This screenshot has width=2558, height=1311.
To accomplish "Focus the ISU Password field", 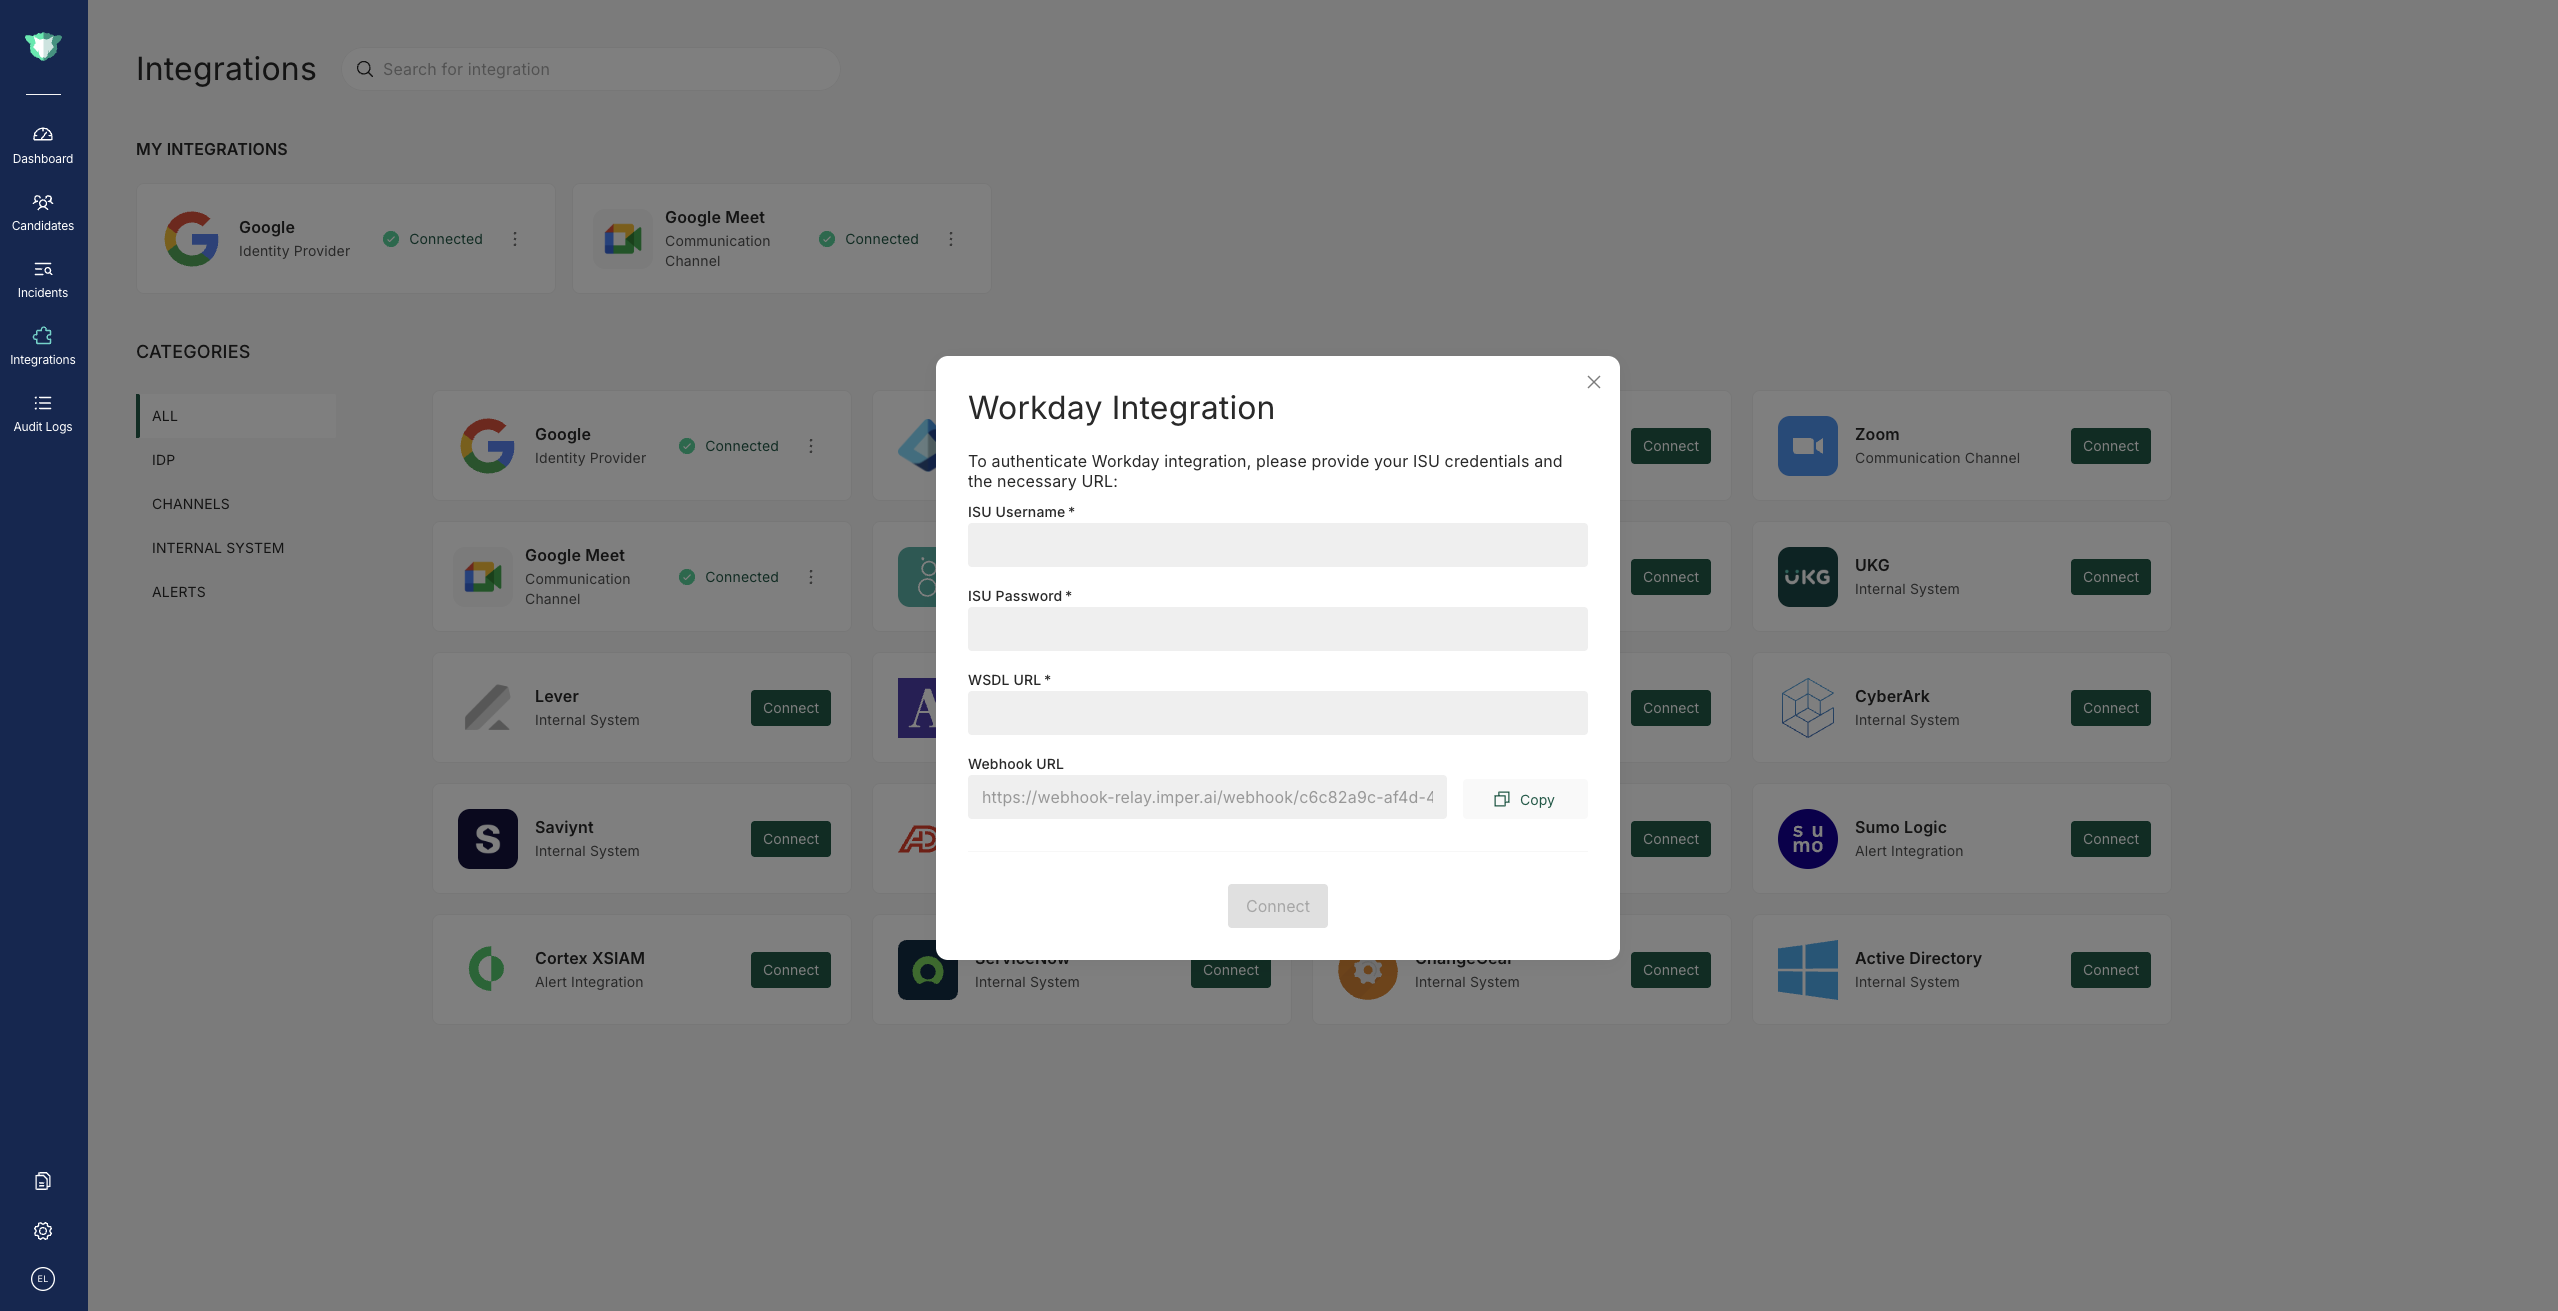I will [x=1278, y=629].
